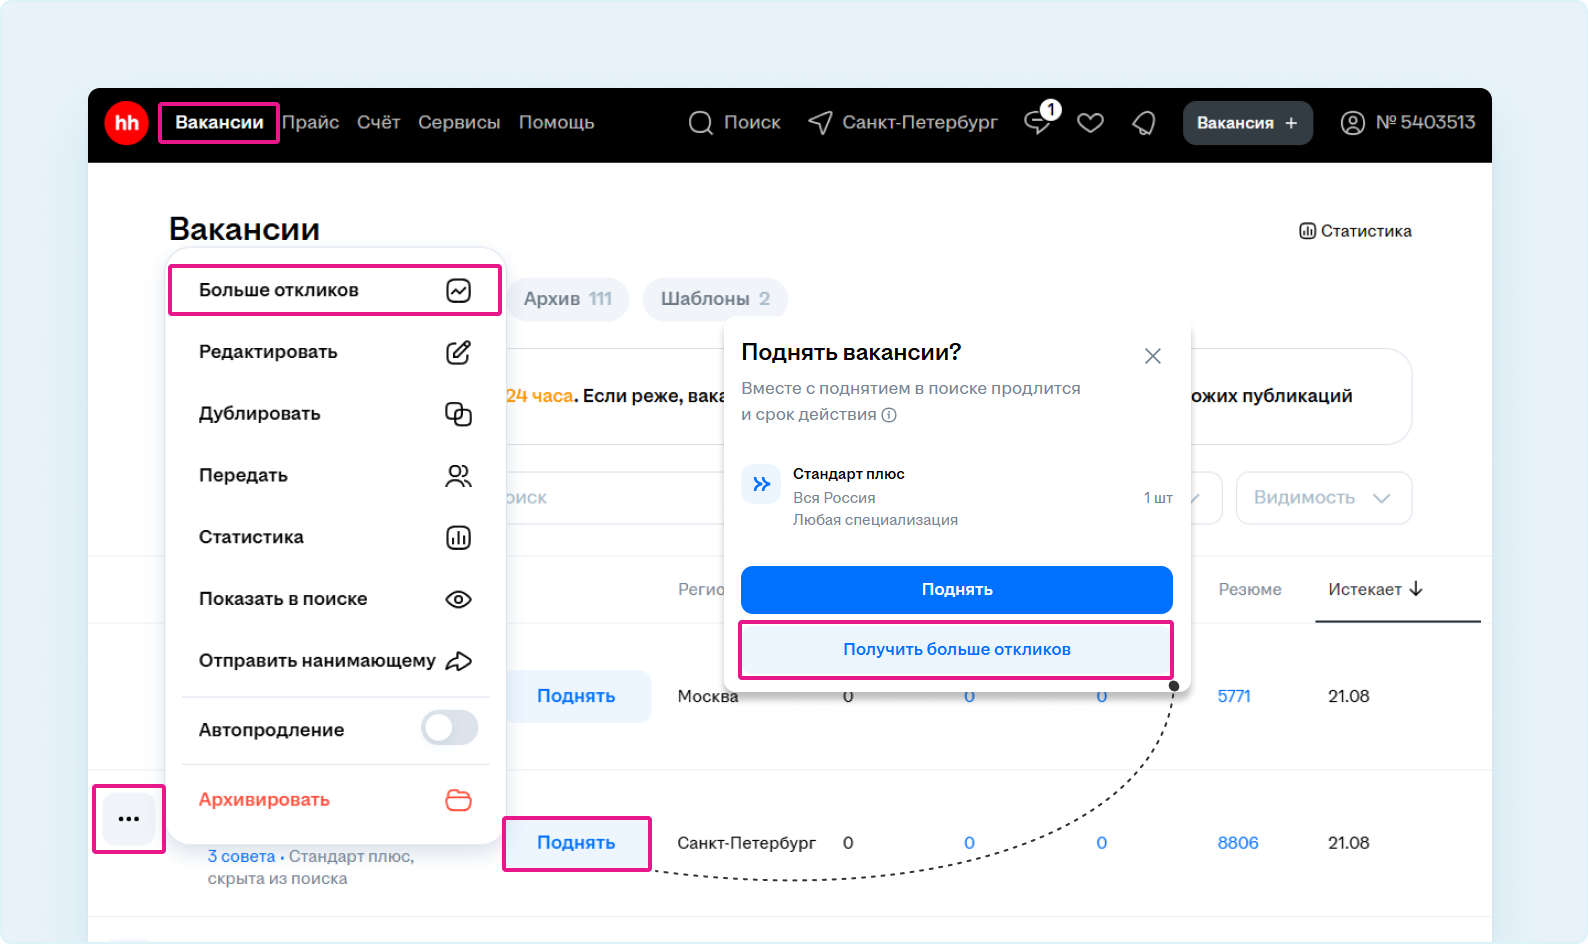The height and width of the screenshot is (944, 1588).
Task: Expand the Видимость dropdown
Action: tap(1324, 498)
